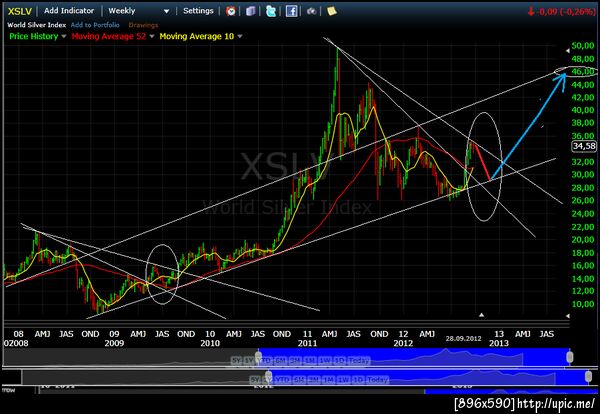Select the 3M range in upper range bar
The image size is (600, 414).
[295, 360]
